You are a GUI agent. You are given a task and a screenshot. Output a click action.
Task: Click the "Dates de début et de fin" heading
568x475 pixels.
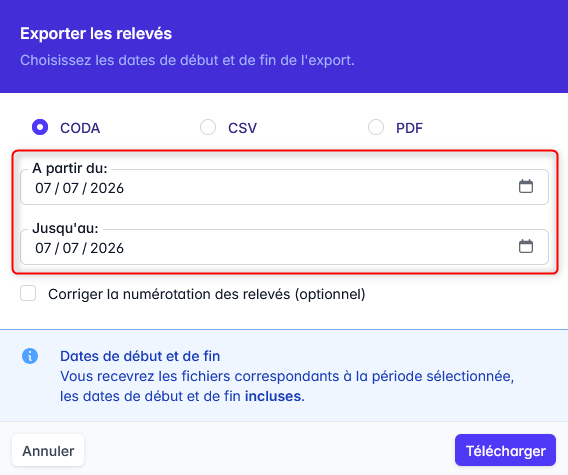(140, 356)
